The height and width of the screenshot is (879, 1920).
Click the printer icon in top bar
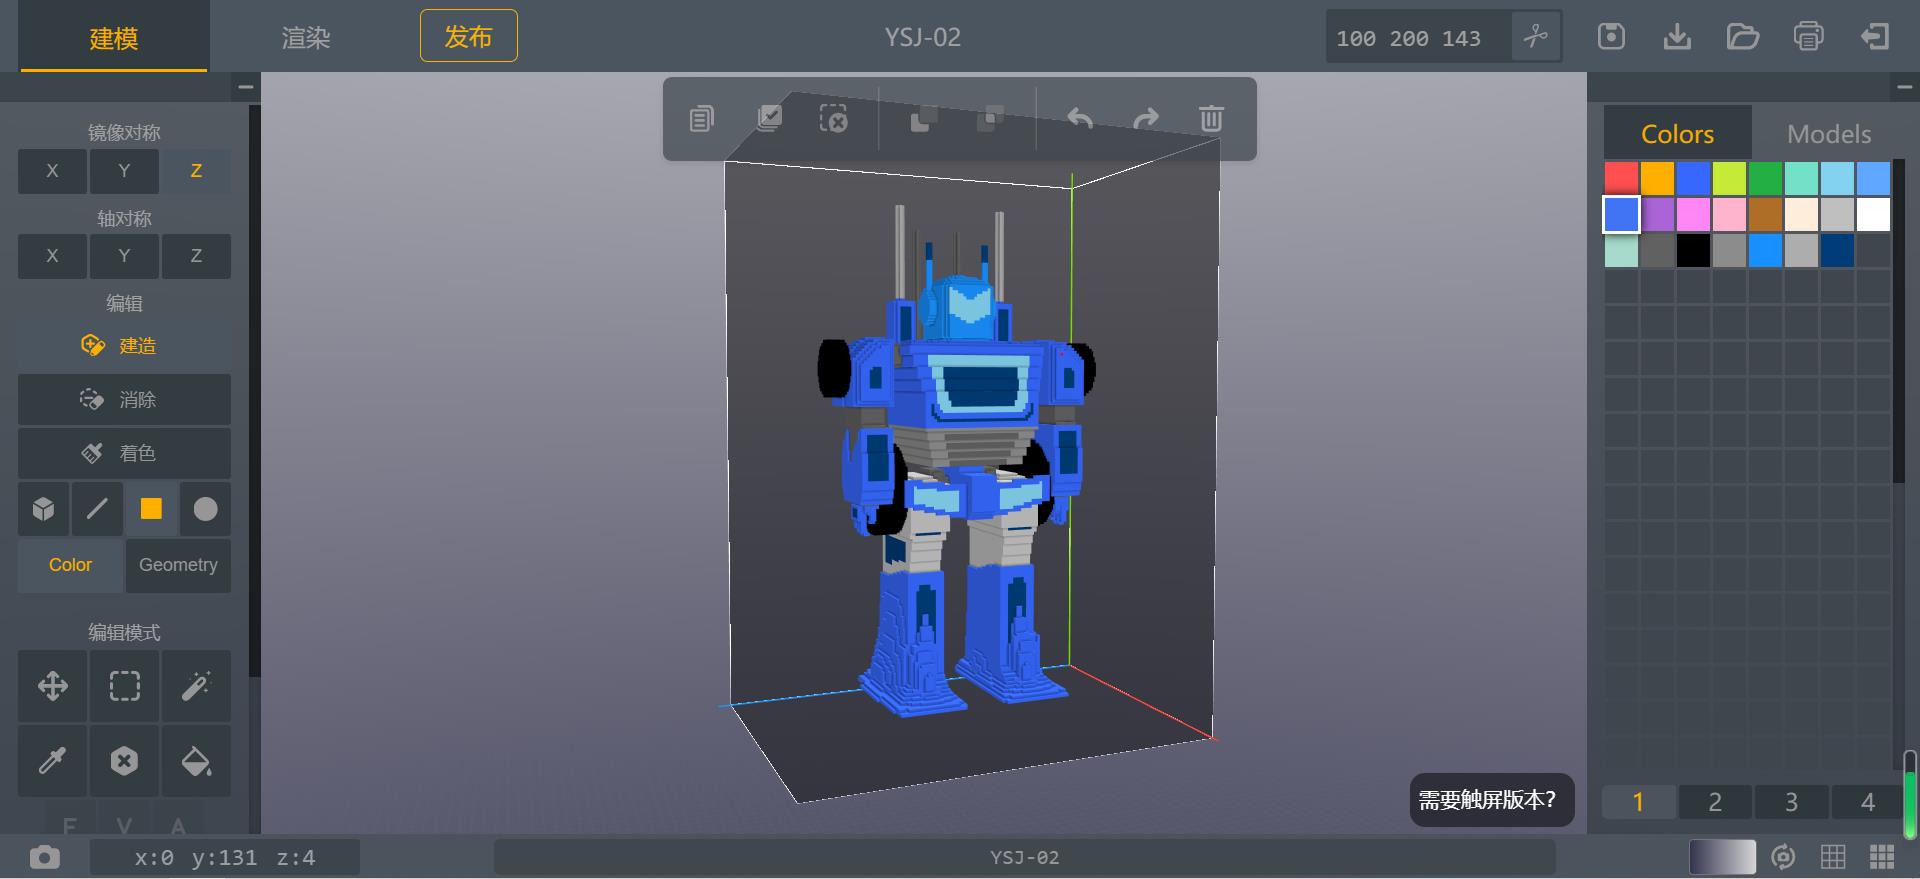point(1808,37)
